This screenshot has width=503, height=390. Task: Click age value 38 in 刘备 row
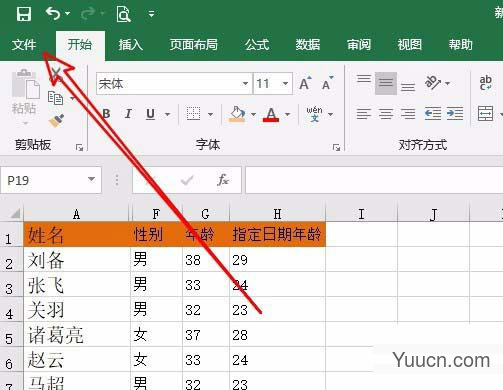tap(206, 260)
